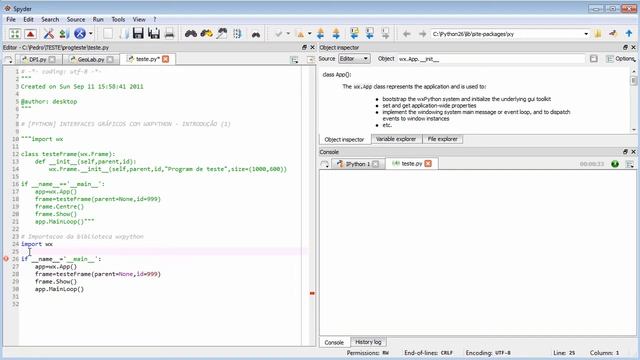Click the binoculars with yellow arrow icon
This screenshot has height=360, width=640.
pos(207,34)
